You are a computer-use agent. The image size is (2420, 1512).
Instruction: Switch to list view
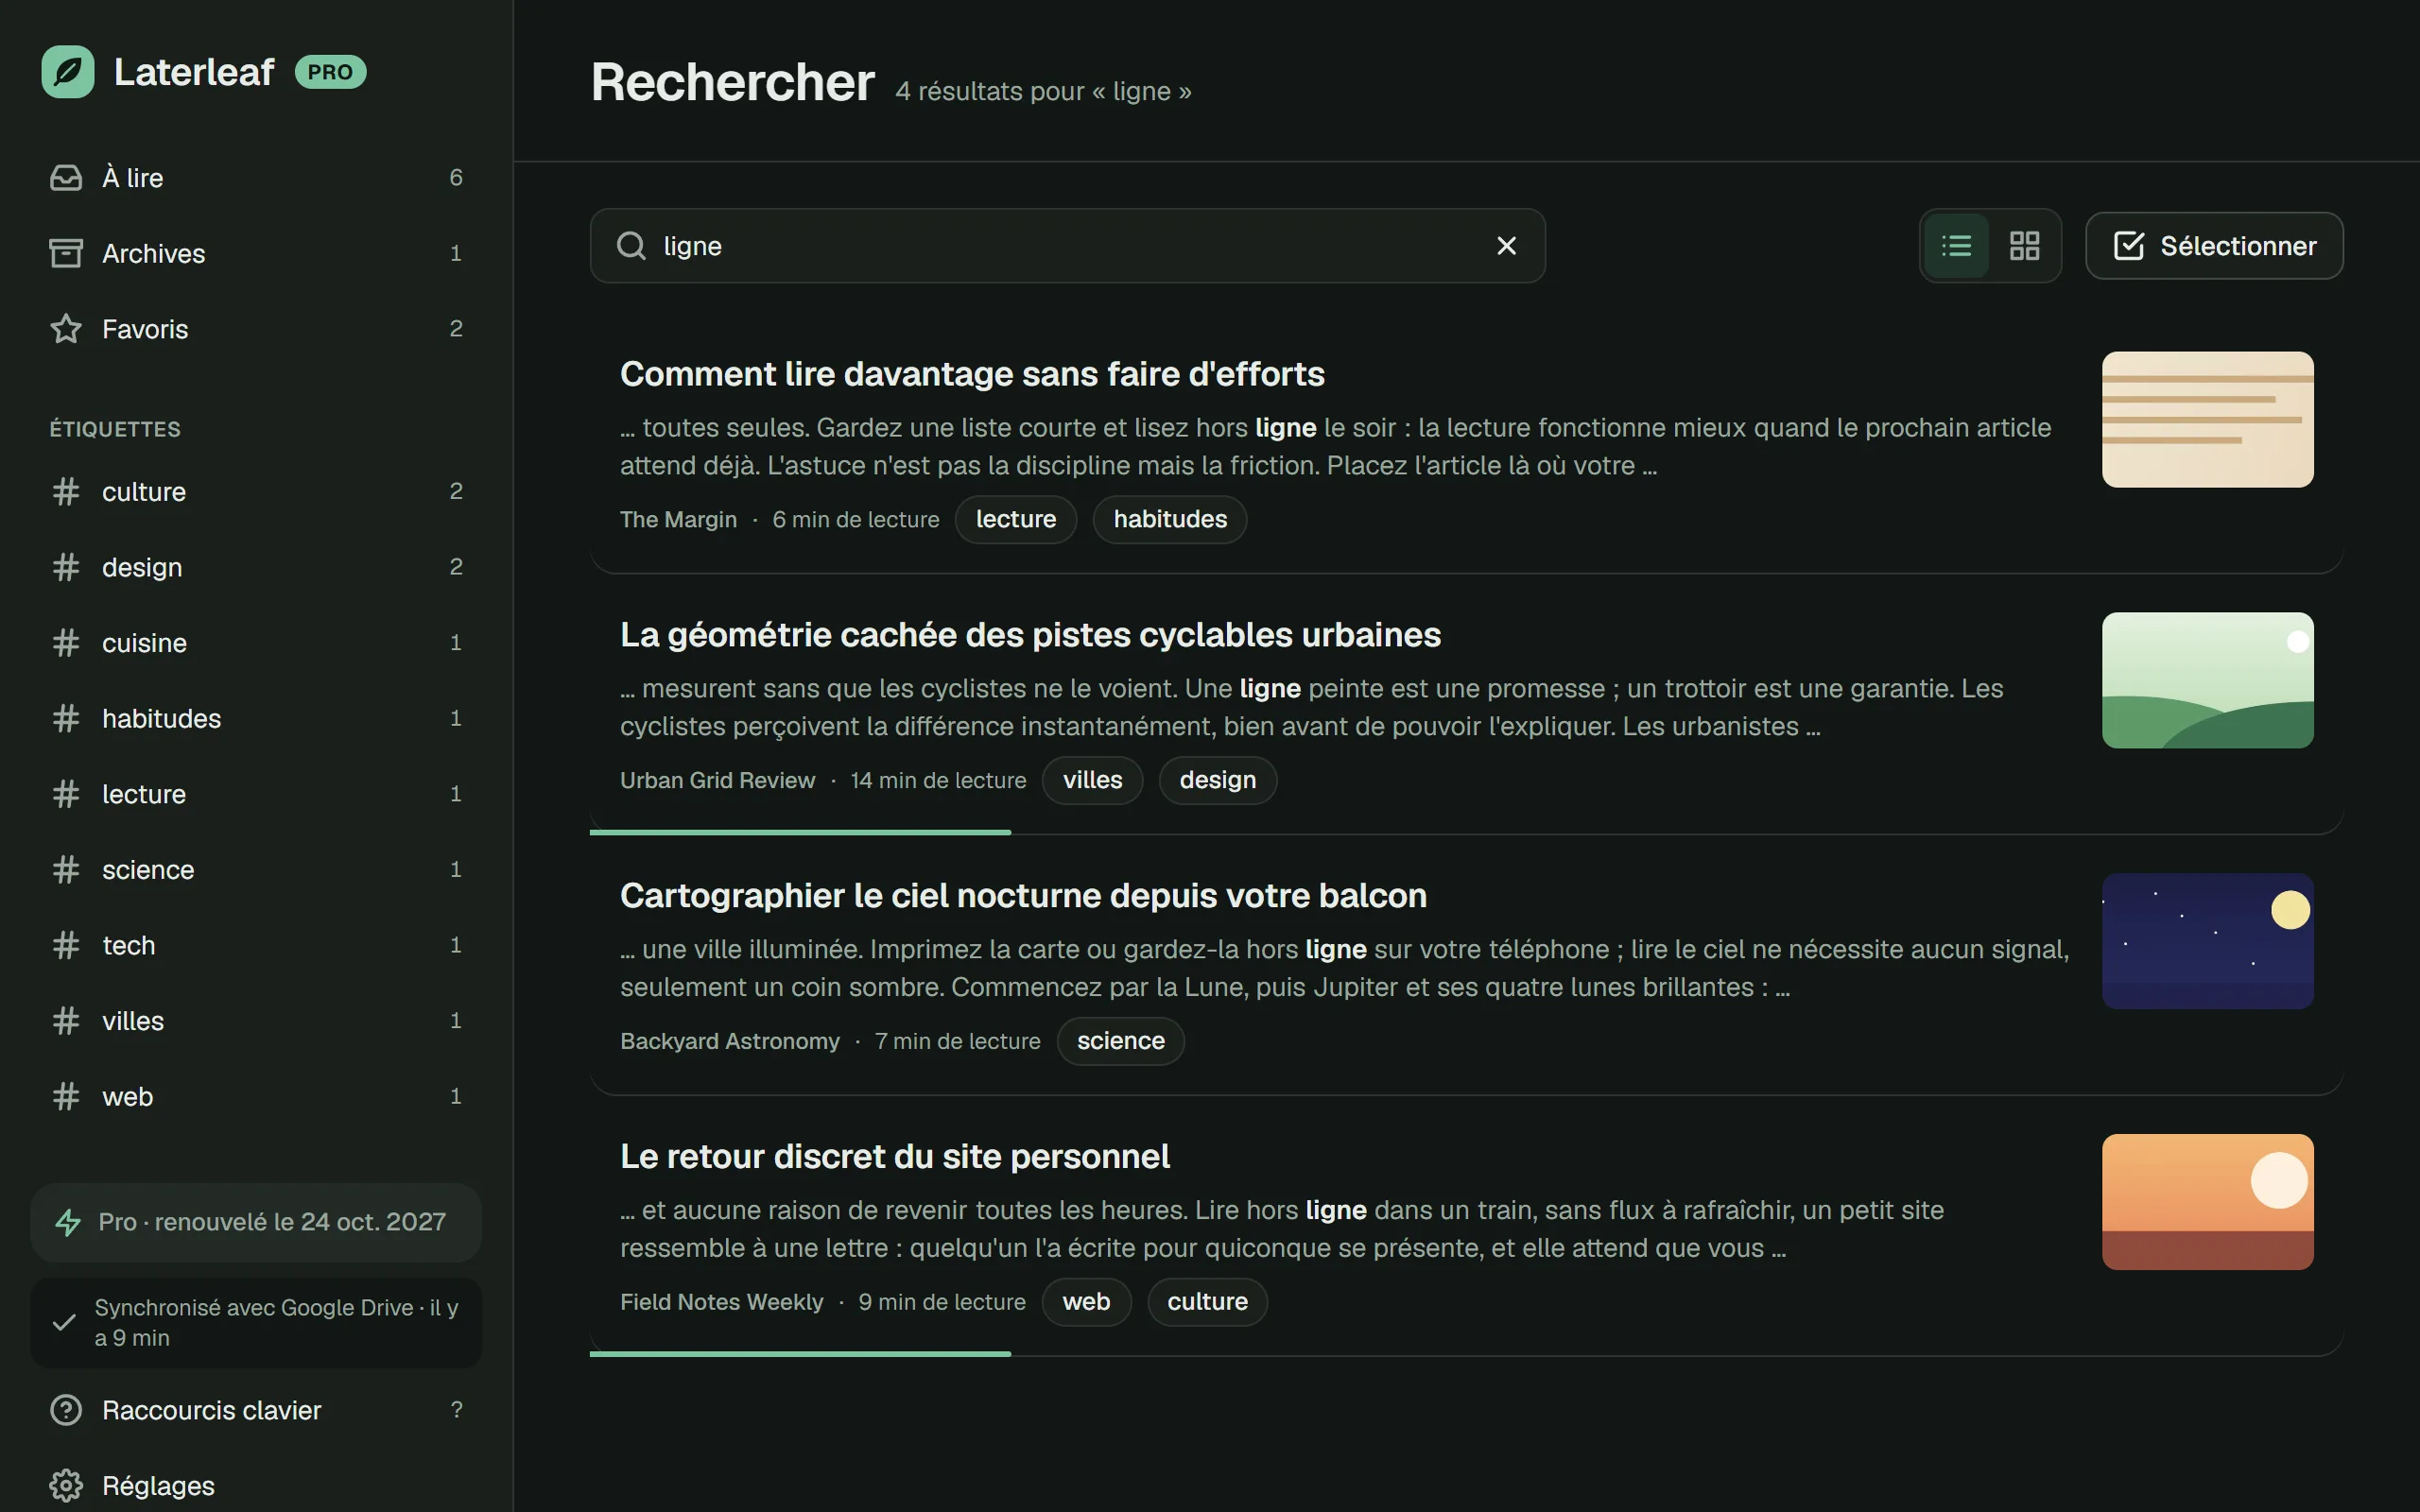pos(1956,246)
